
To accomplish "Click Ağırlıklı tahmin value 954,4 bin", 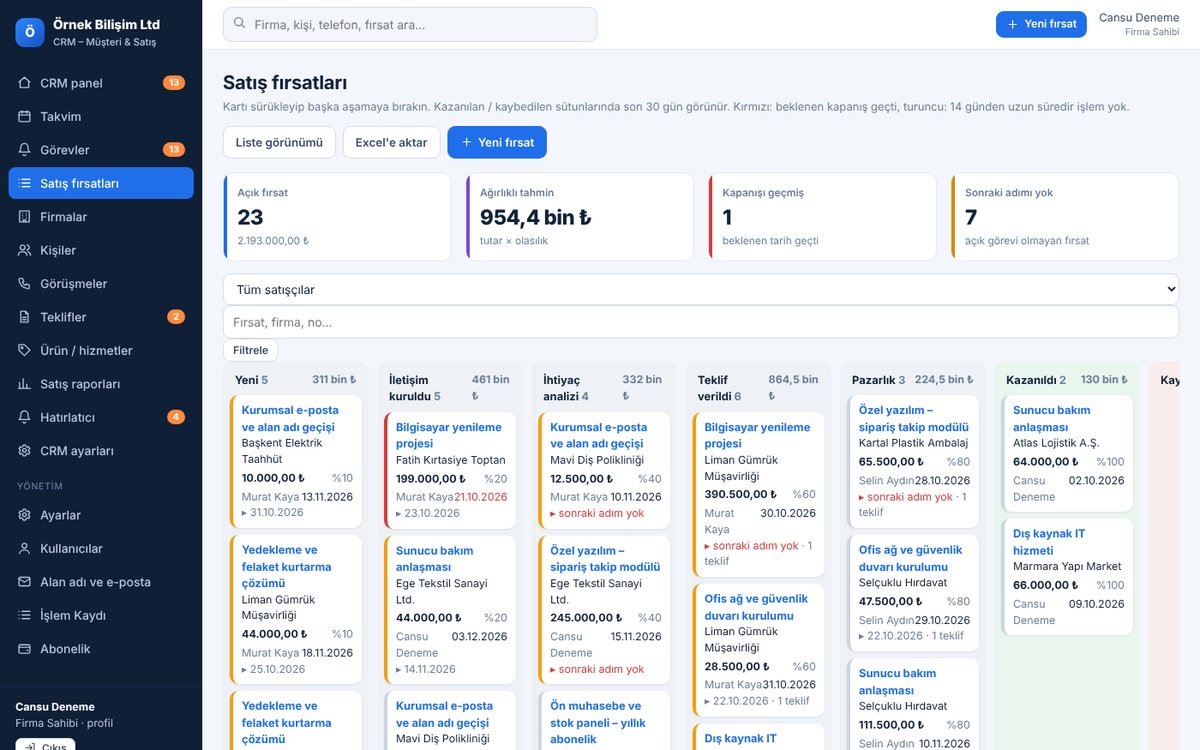I will [x=535, y=217].
